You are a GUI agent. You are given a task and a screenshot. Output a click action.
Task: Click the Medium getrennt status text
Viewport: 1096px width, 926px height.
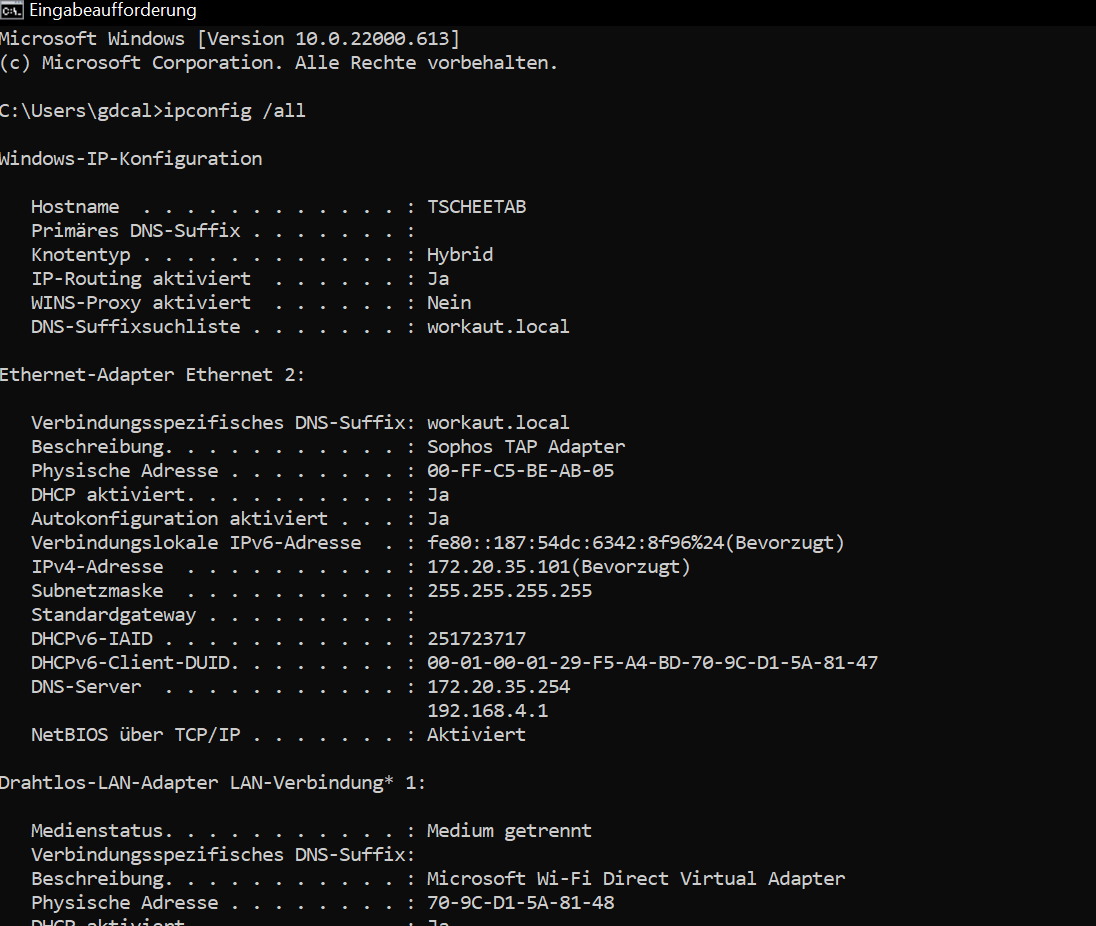coord(509,831)
